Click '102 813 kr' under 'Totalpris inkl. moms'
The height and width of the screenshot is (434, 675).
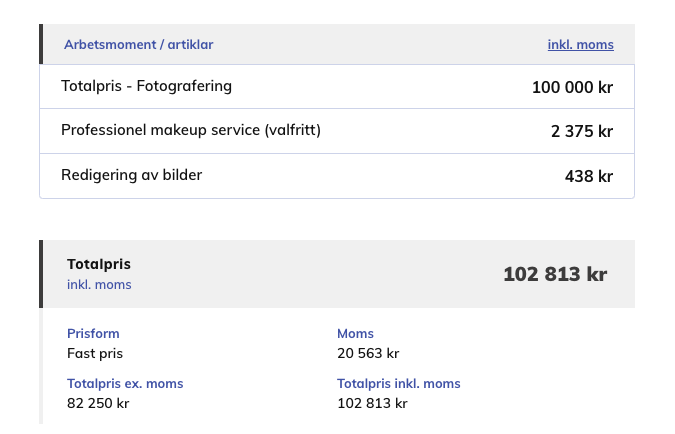[372, 403]
